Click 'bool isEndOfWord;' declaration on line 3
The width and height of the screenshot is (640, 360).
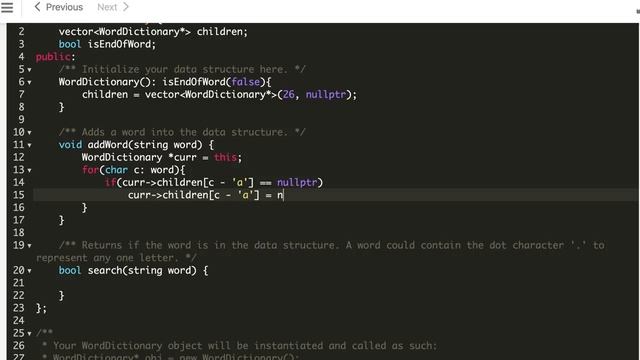pyautogui.click(x=107, y=44)
